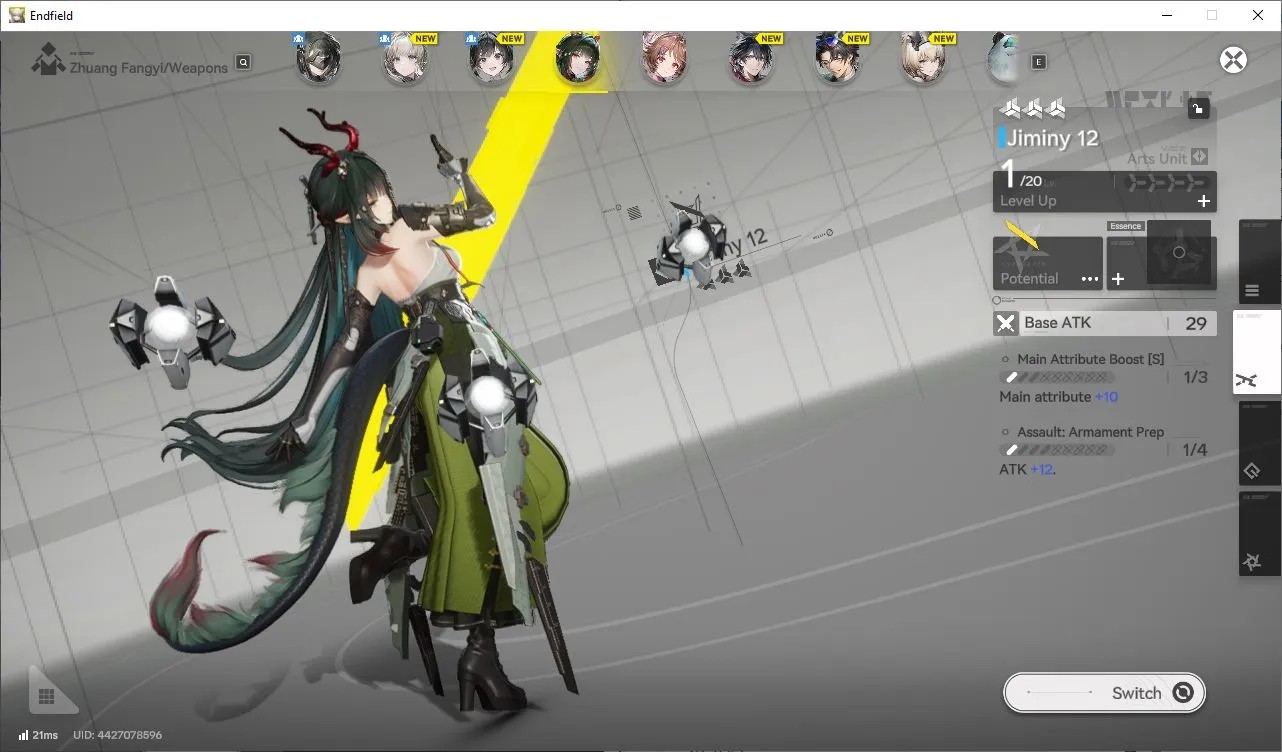Add an Essence with the plus icon
This screenshot has width=1282, height=752.
point(1118,279)
